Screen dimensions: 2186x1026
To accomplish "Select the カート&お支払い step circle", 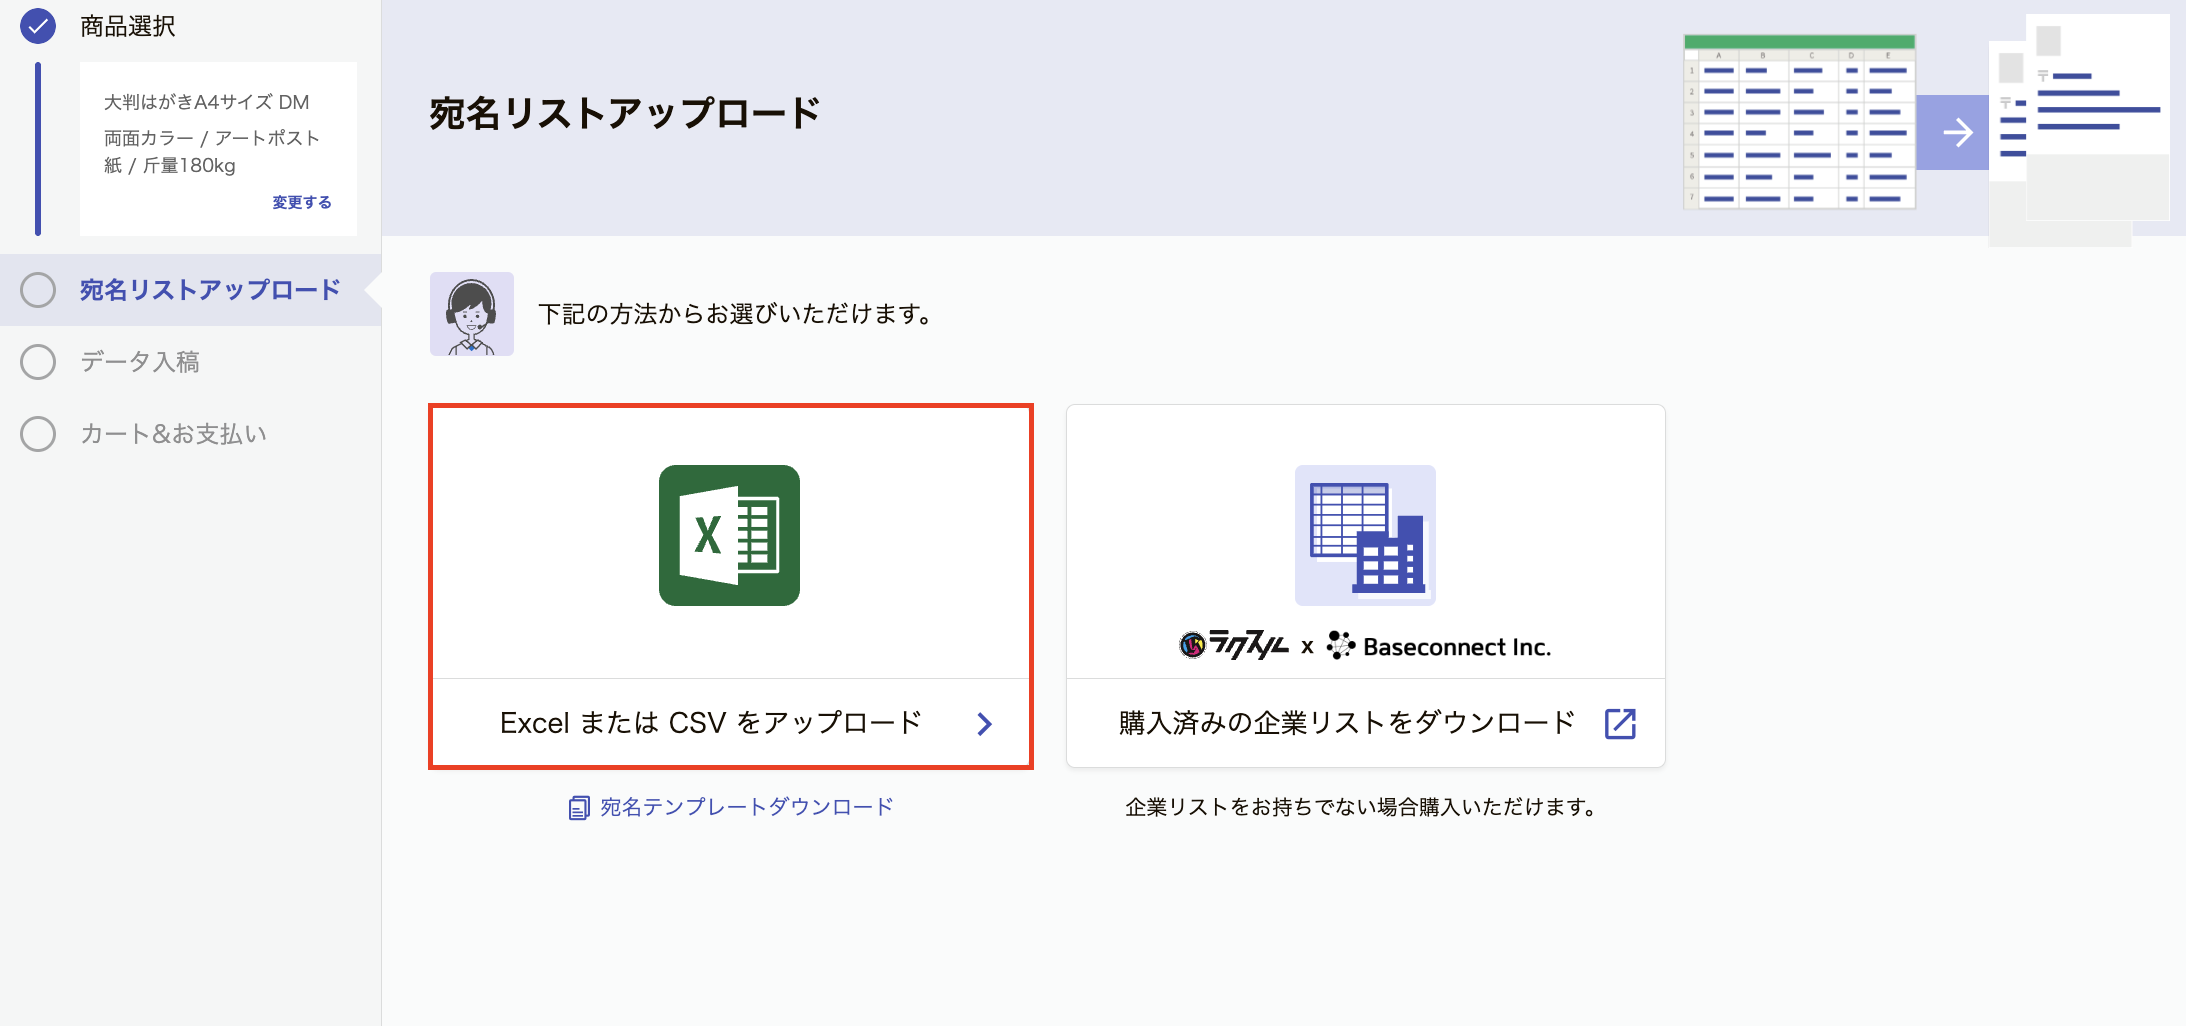I will 38,434.
